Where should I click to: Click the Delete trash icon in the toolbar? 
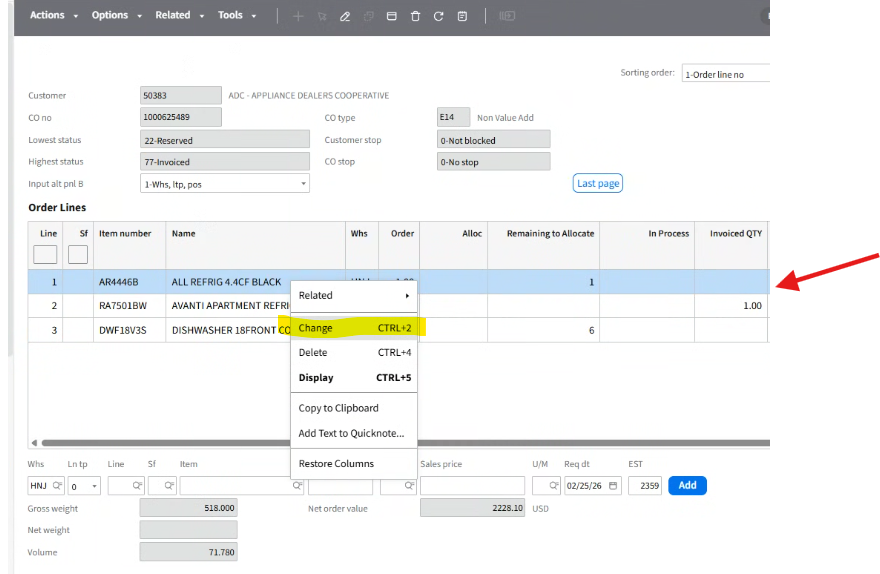tap(415, 16)
